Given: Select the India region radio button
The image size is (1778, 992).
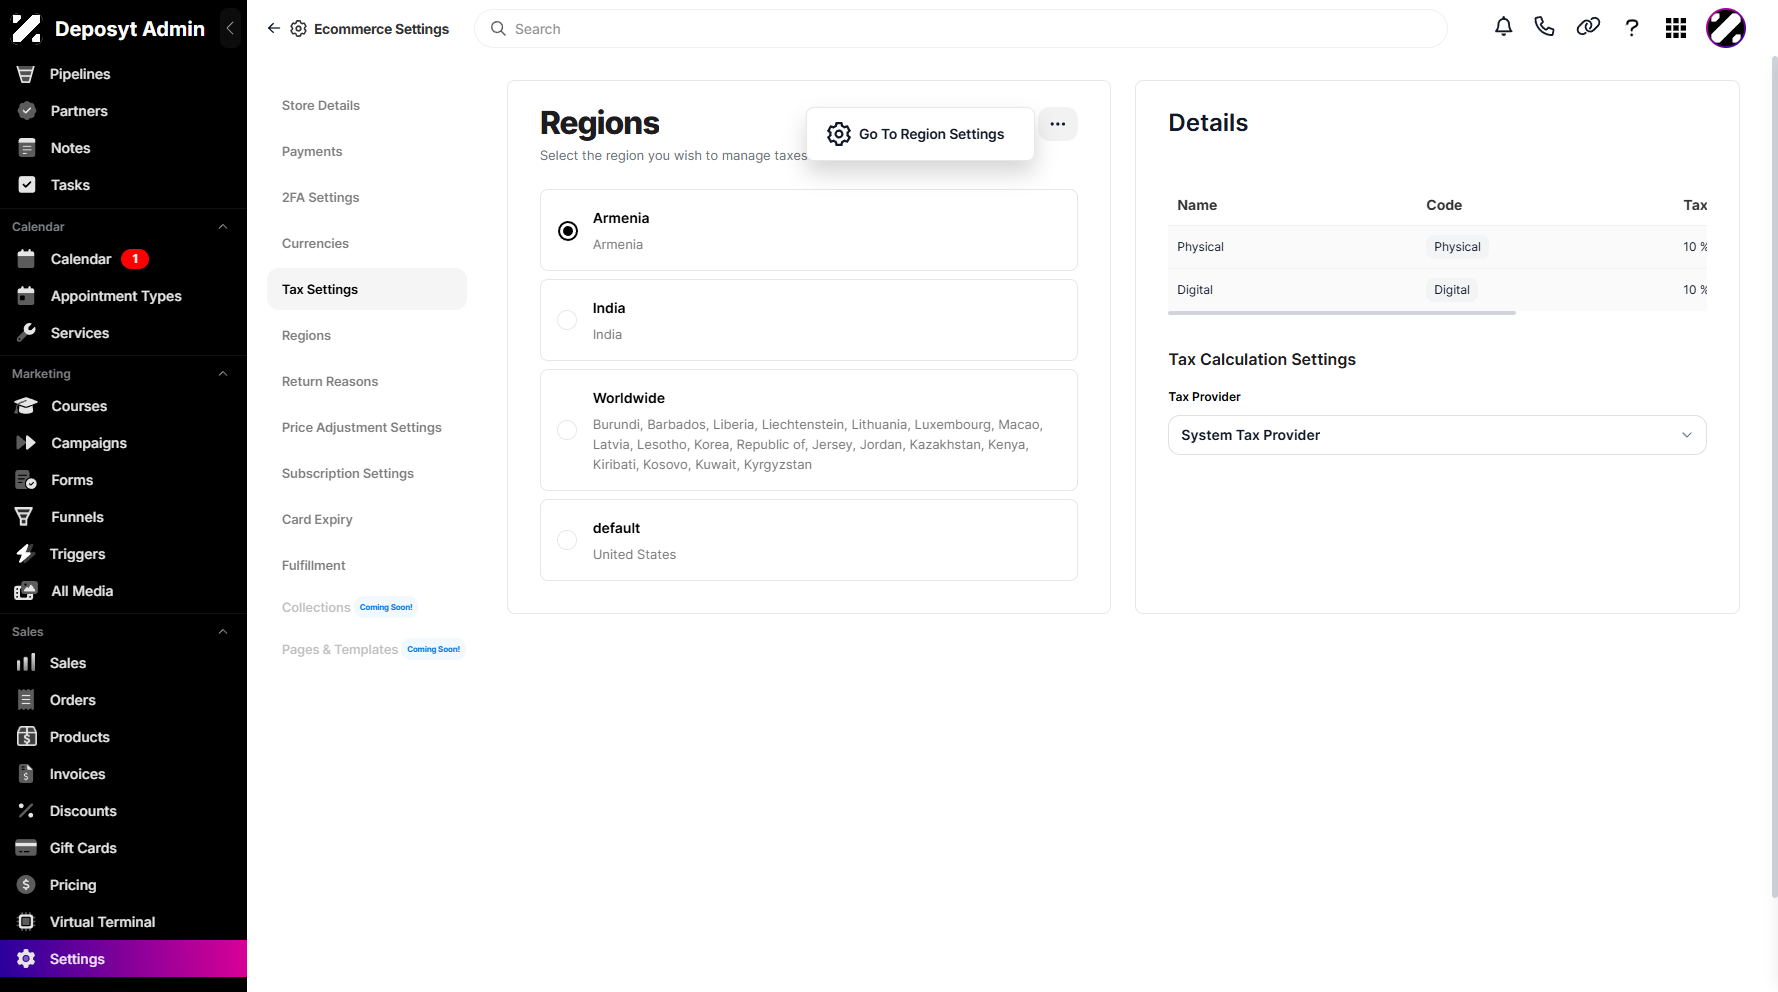Looking at the screenshot, I should (x=567, y=320).
